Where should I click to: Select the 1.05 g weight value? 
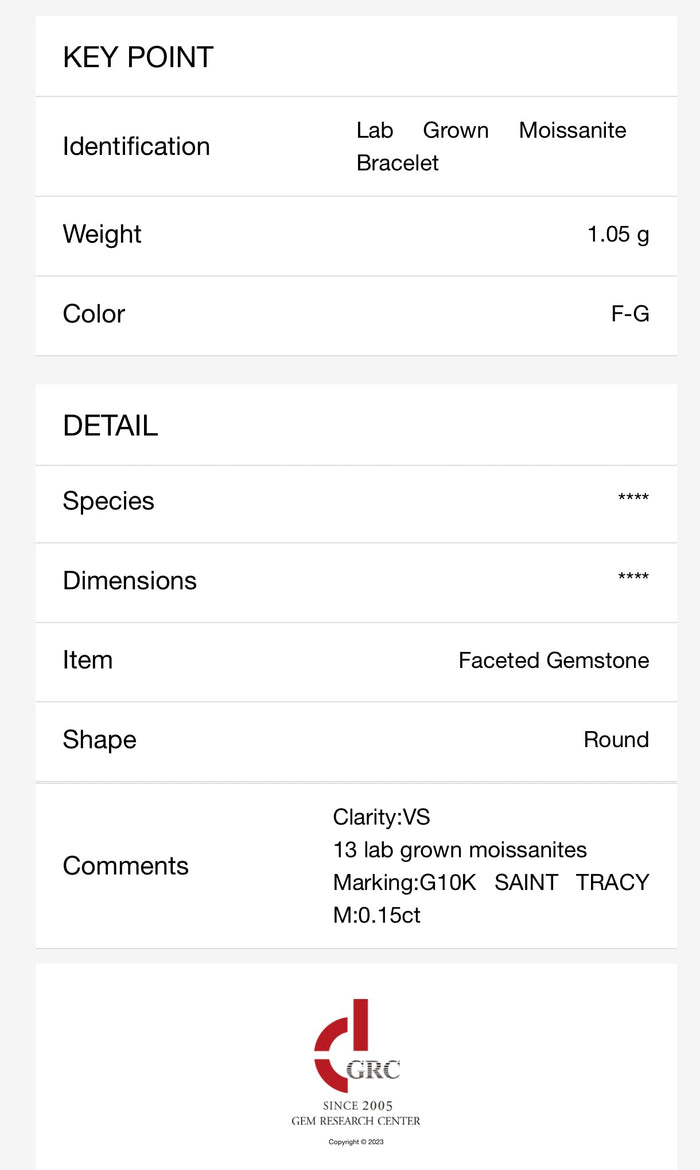coord(618,234)
